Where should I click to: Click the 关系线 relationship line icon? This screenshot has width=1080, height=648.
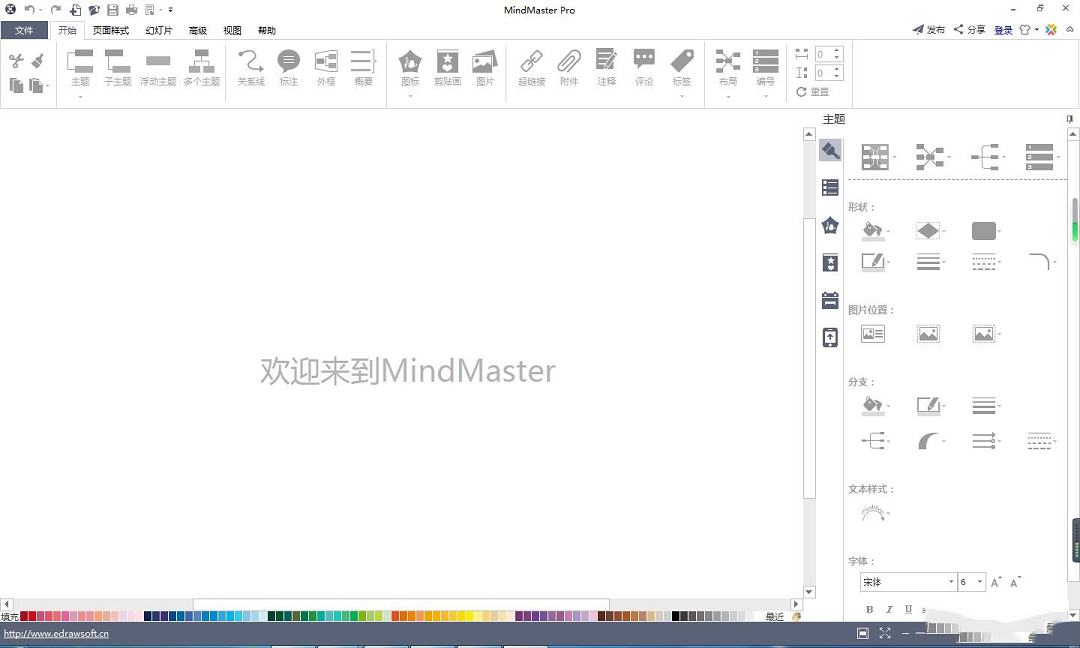point(251,67)
